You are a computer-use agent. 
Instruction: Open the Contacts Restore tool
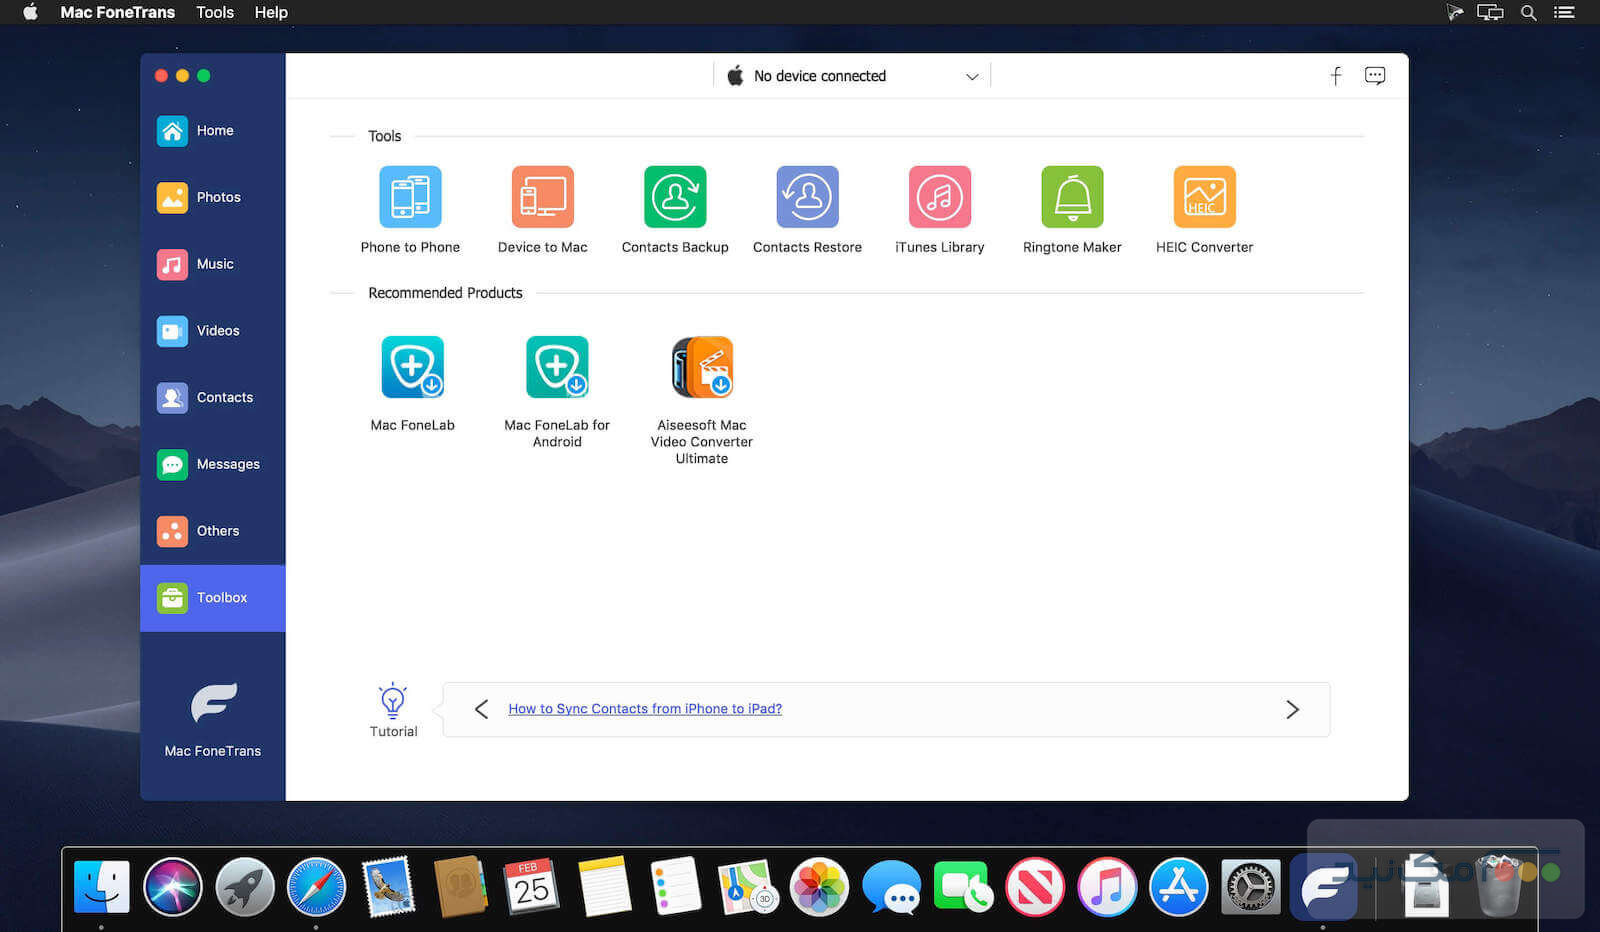pyautogui.click(x=807, y=197)
